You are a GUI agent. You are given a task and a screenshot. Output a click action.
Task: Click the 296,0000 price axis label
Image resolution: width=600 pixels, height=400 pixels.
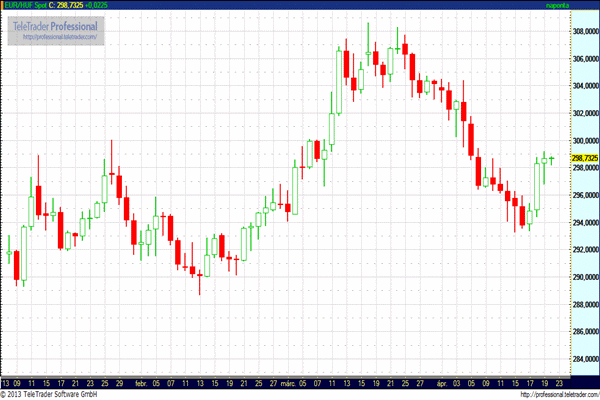[x=583, y=195]
